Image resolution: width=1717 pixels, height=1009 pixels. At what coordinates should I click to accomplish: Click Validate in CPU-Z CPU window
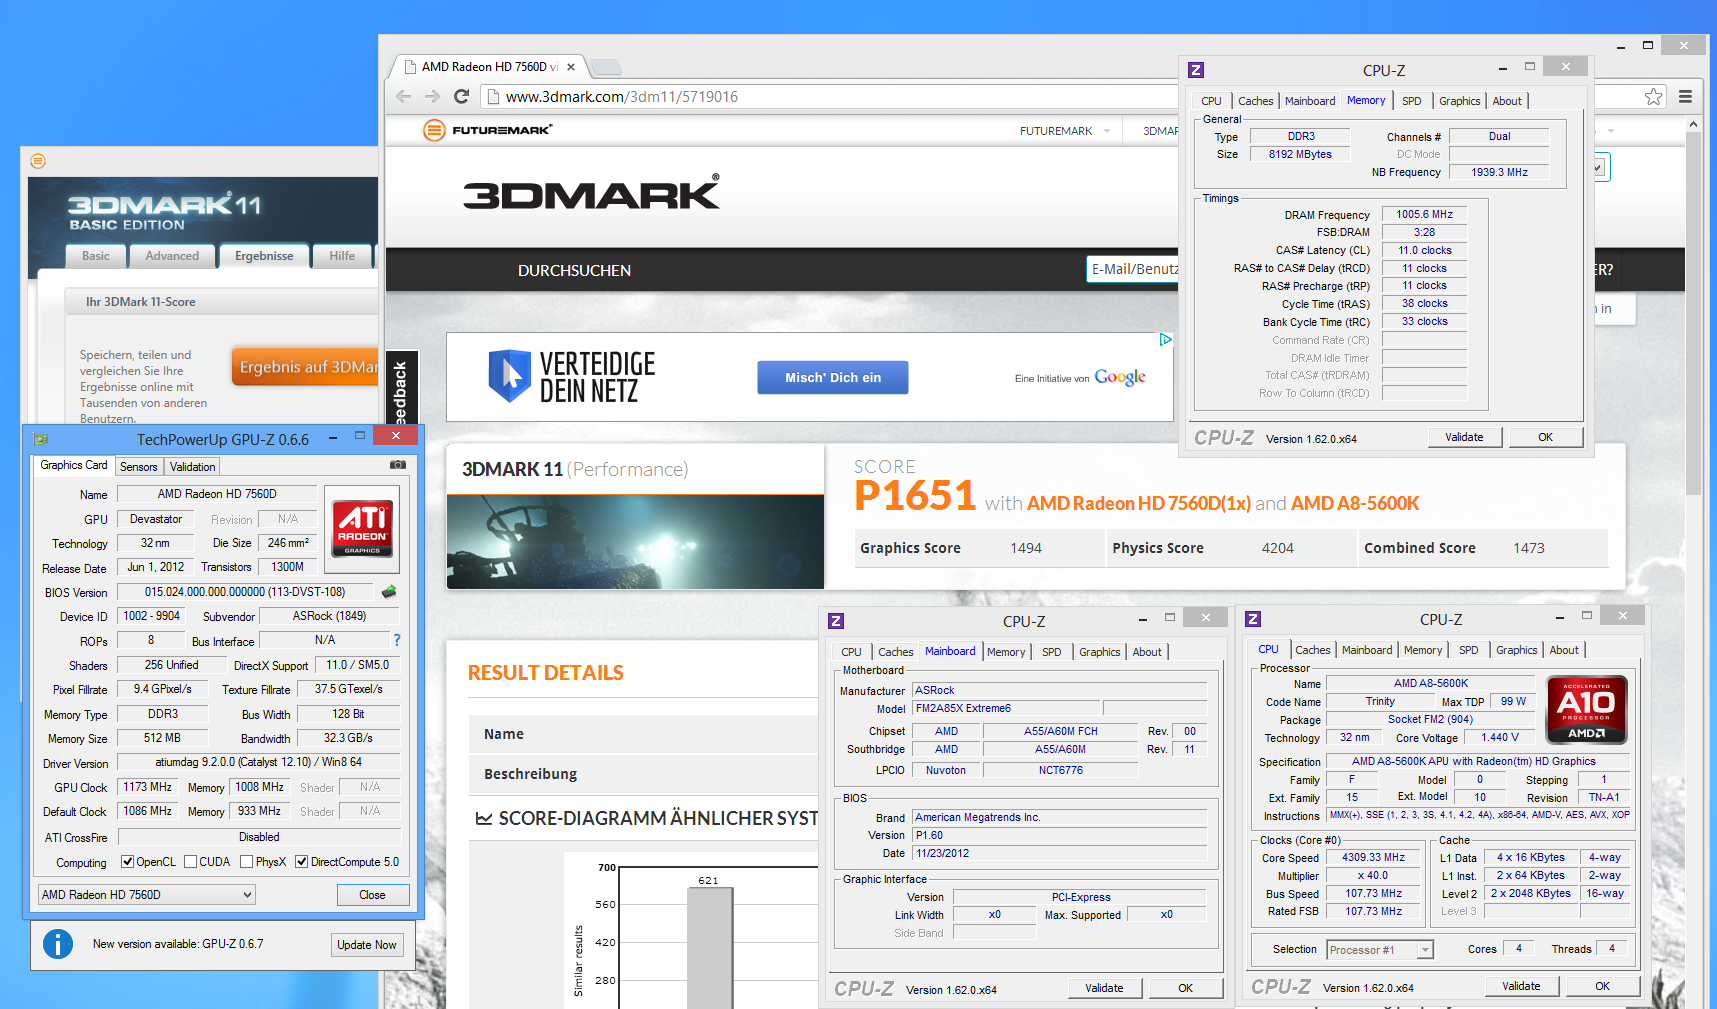click(1521, 986)
